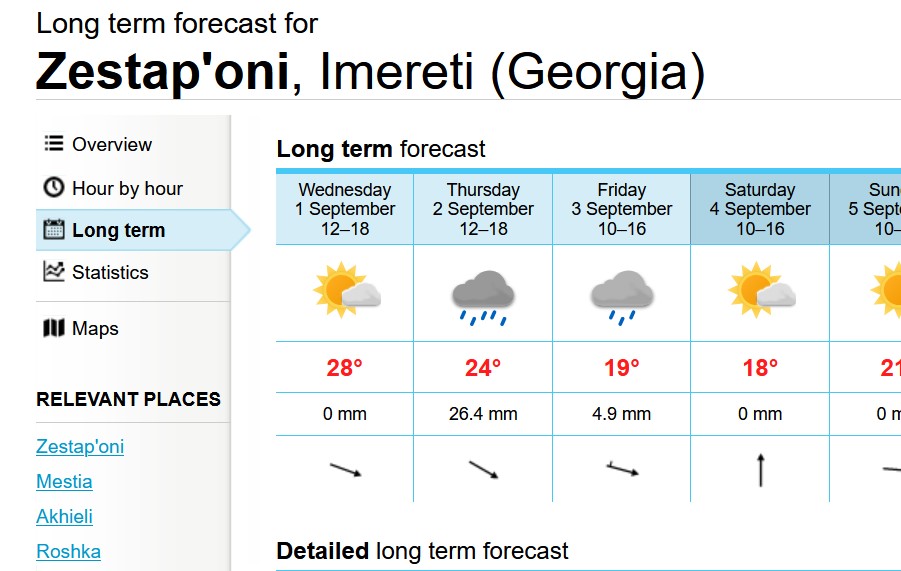Viewport: 901px width, 571px height.
Task: Open the Zestap'oni relevant place link
Action: pyautogui.click(x=80, y=446)
